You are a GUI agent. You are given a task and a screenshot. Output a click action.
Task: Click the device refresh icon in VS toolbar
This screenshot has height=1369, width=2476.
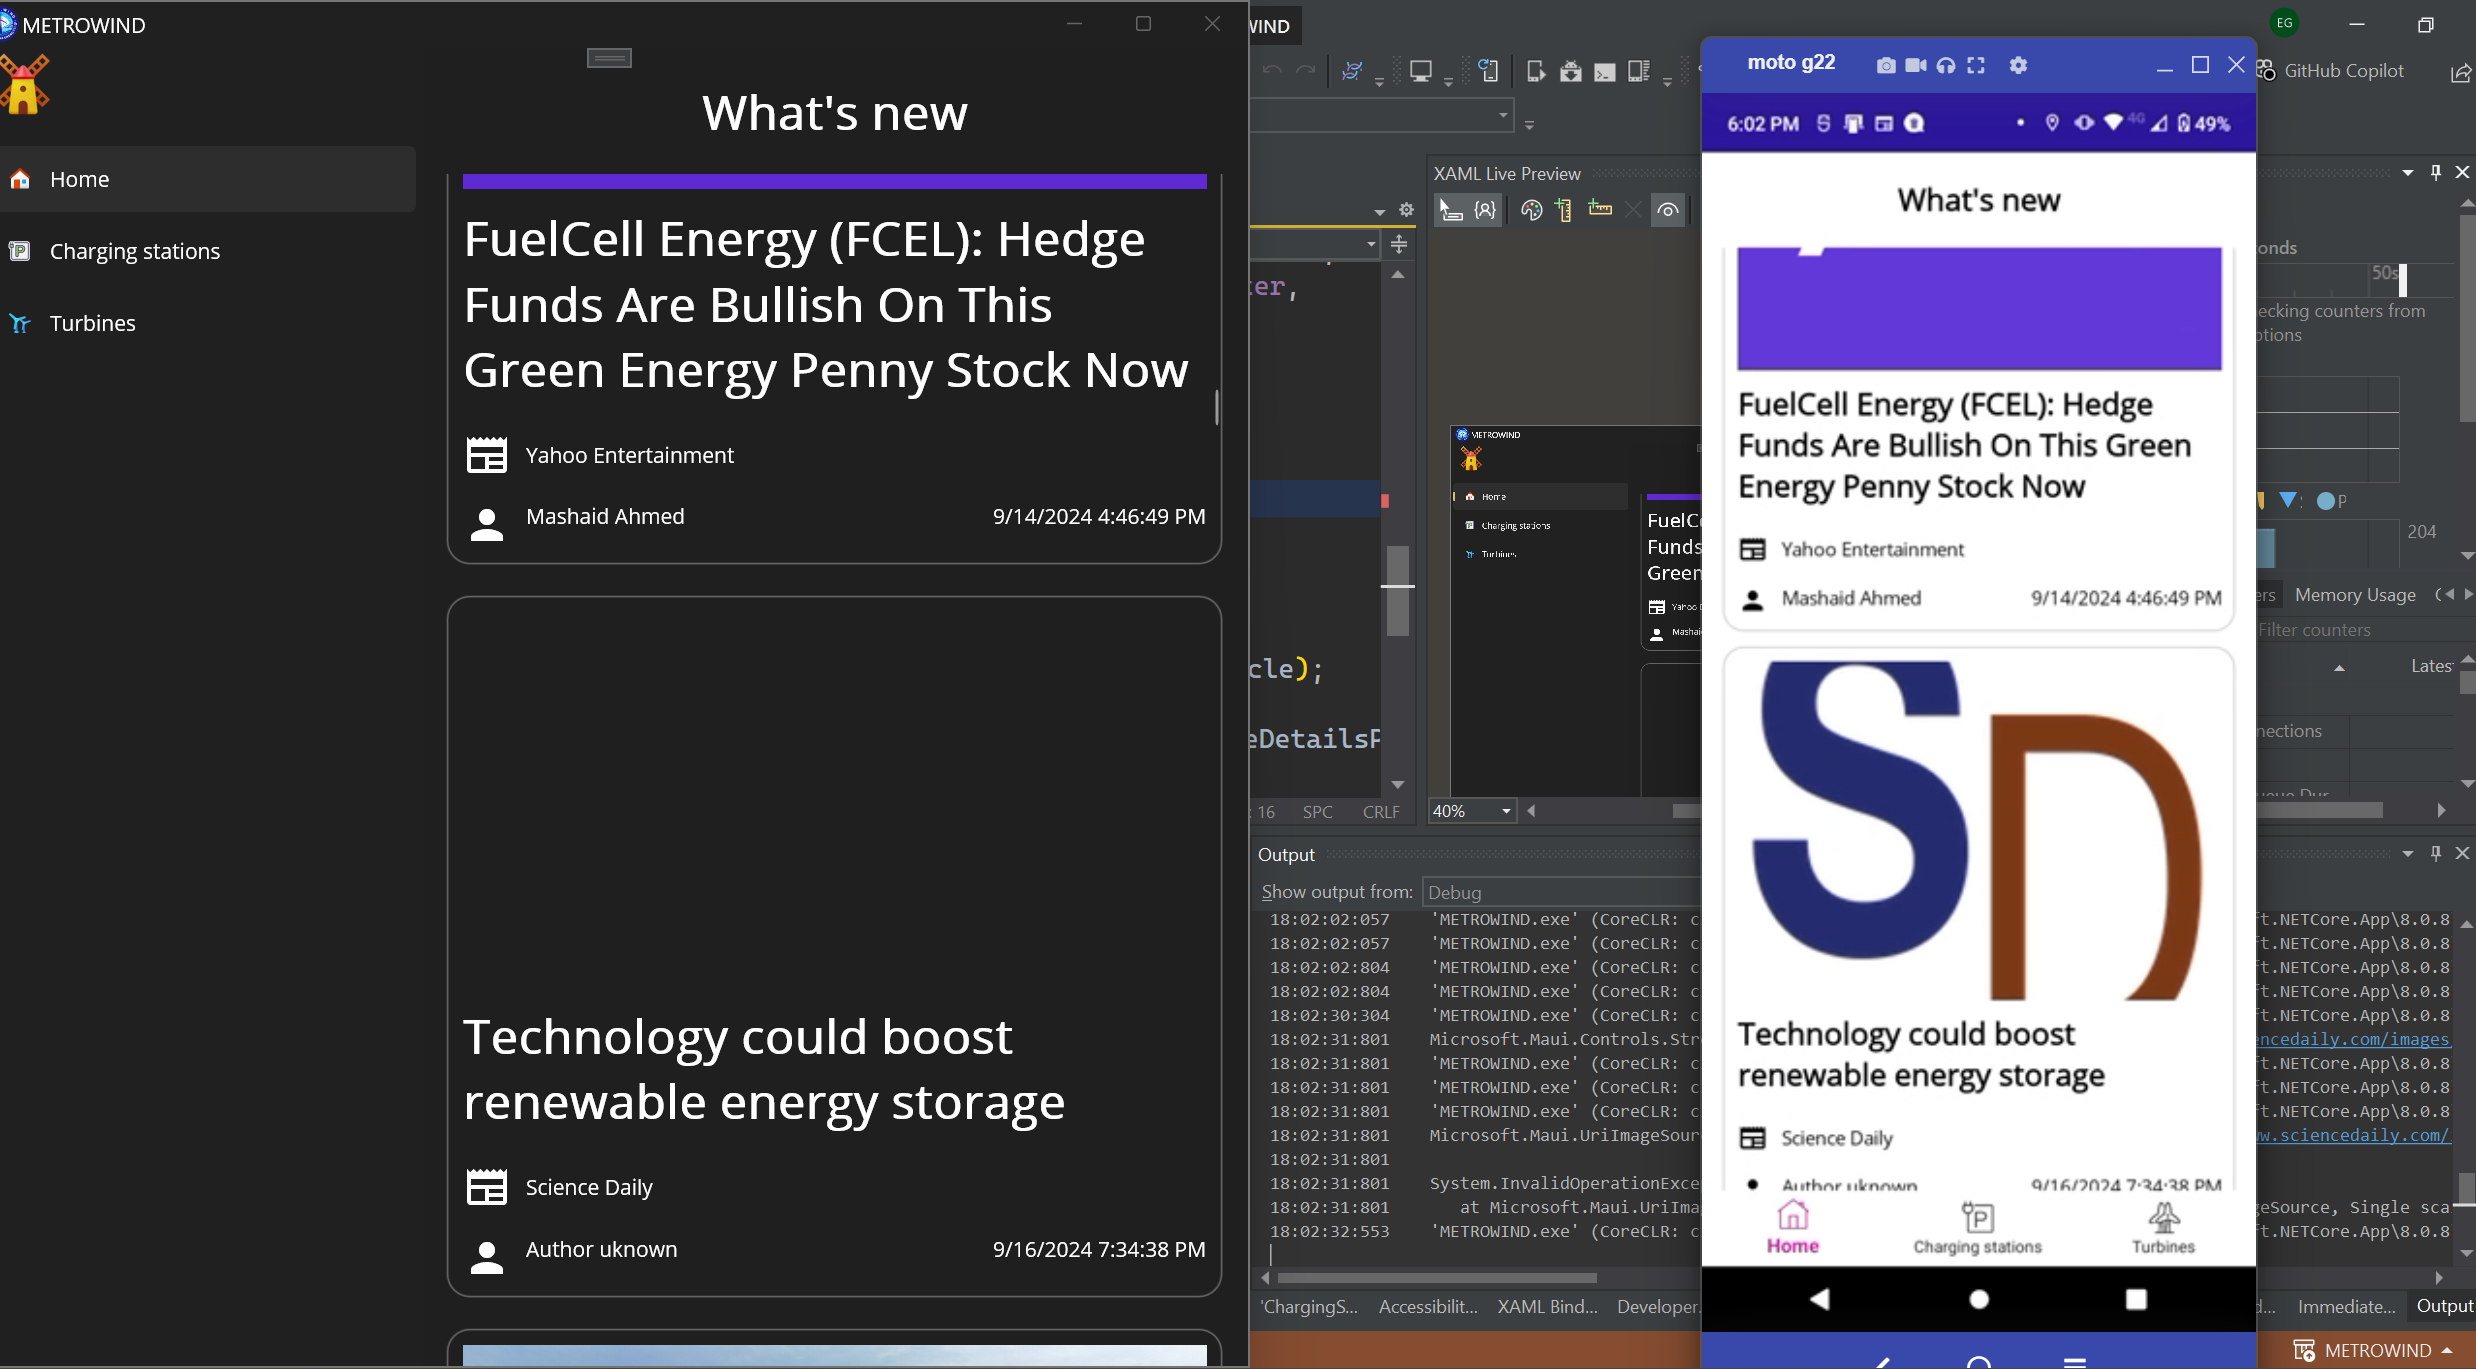[x=1488, y=71]
